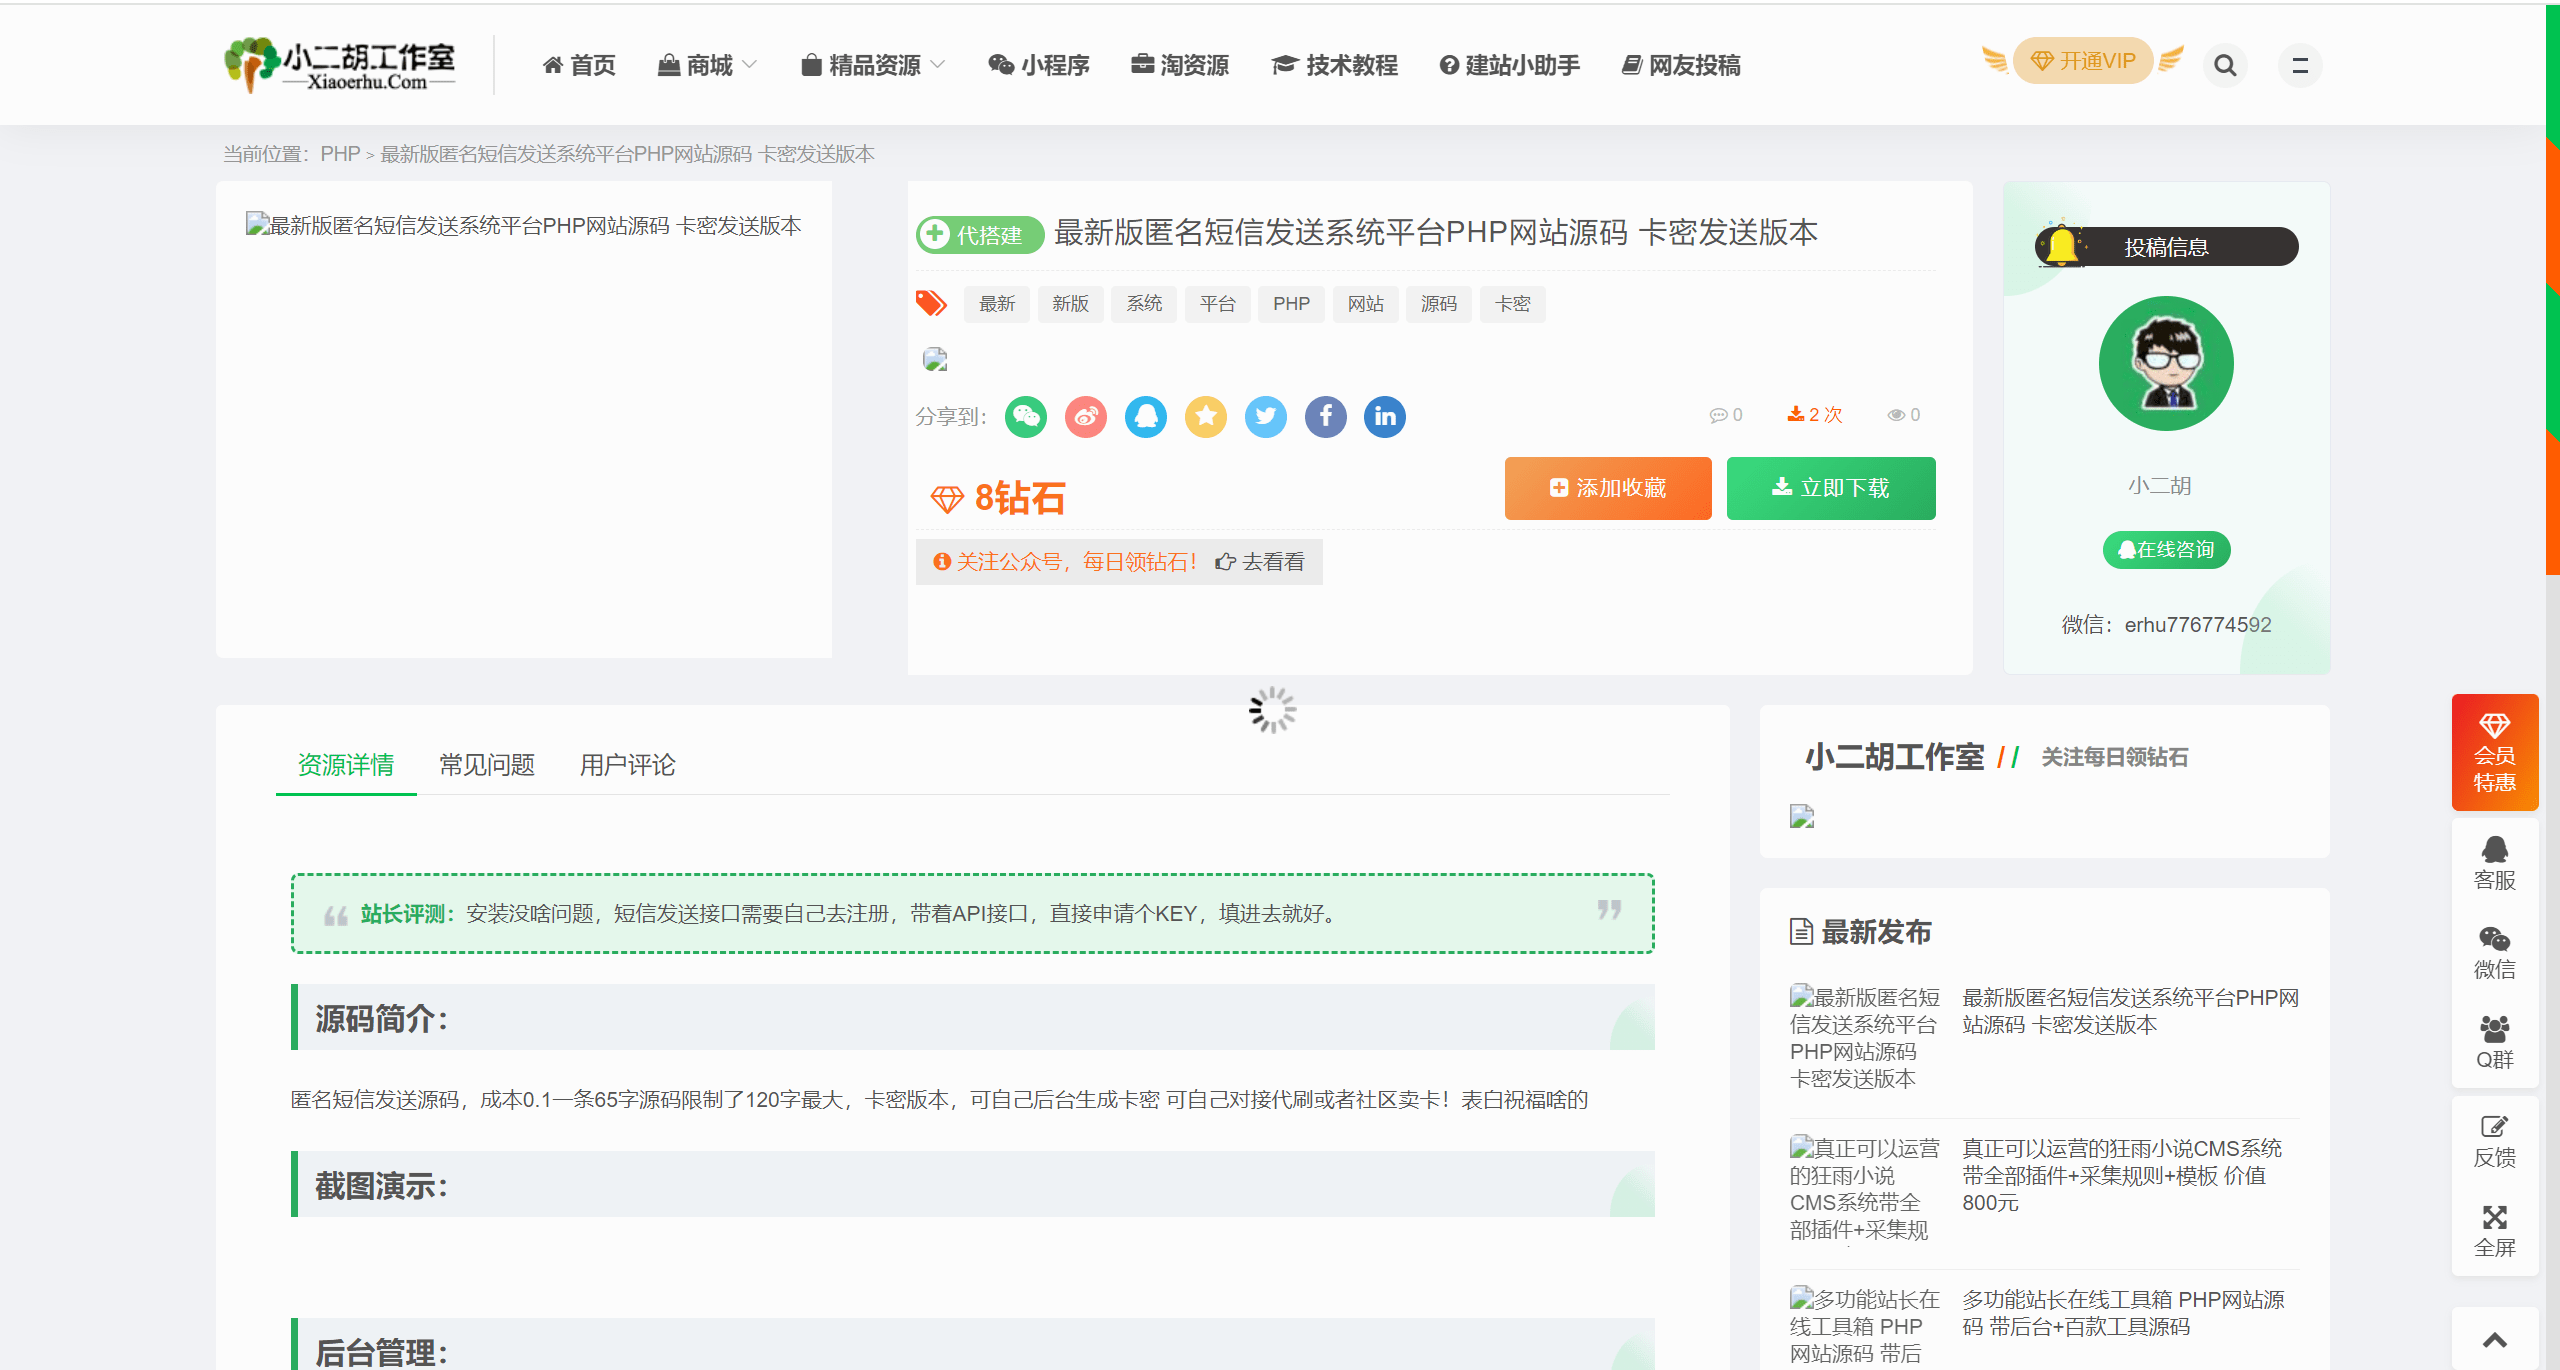Click the back-to-top arrow
The image size is (2560, 1370).
coord(2495,1340)
